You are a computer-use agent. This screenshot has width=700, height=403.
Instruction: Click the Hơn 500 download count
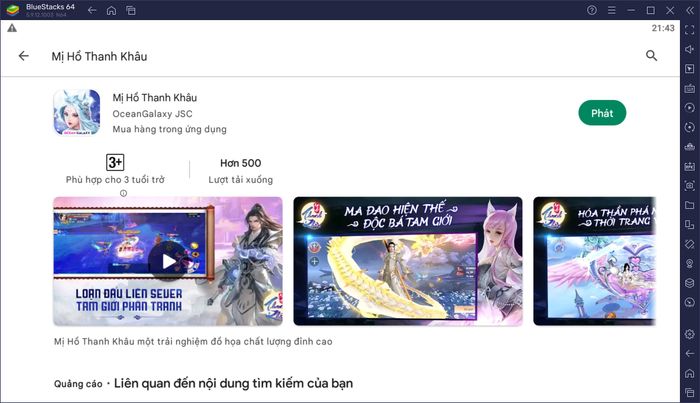[x=241, y=163]
